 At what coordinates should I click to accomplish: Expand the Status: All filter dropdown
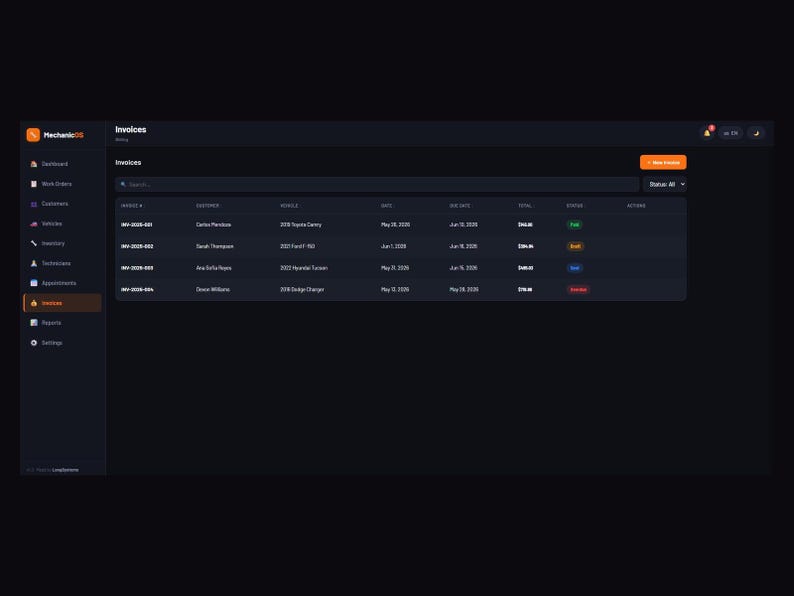(x=665, y=184)
